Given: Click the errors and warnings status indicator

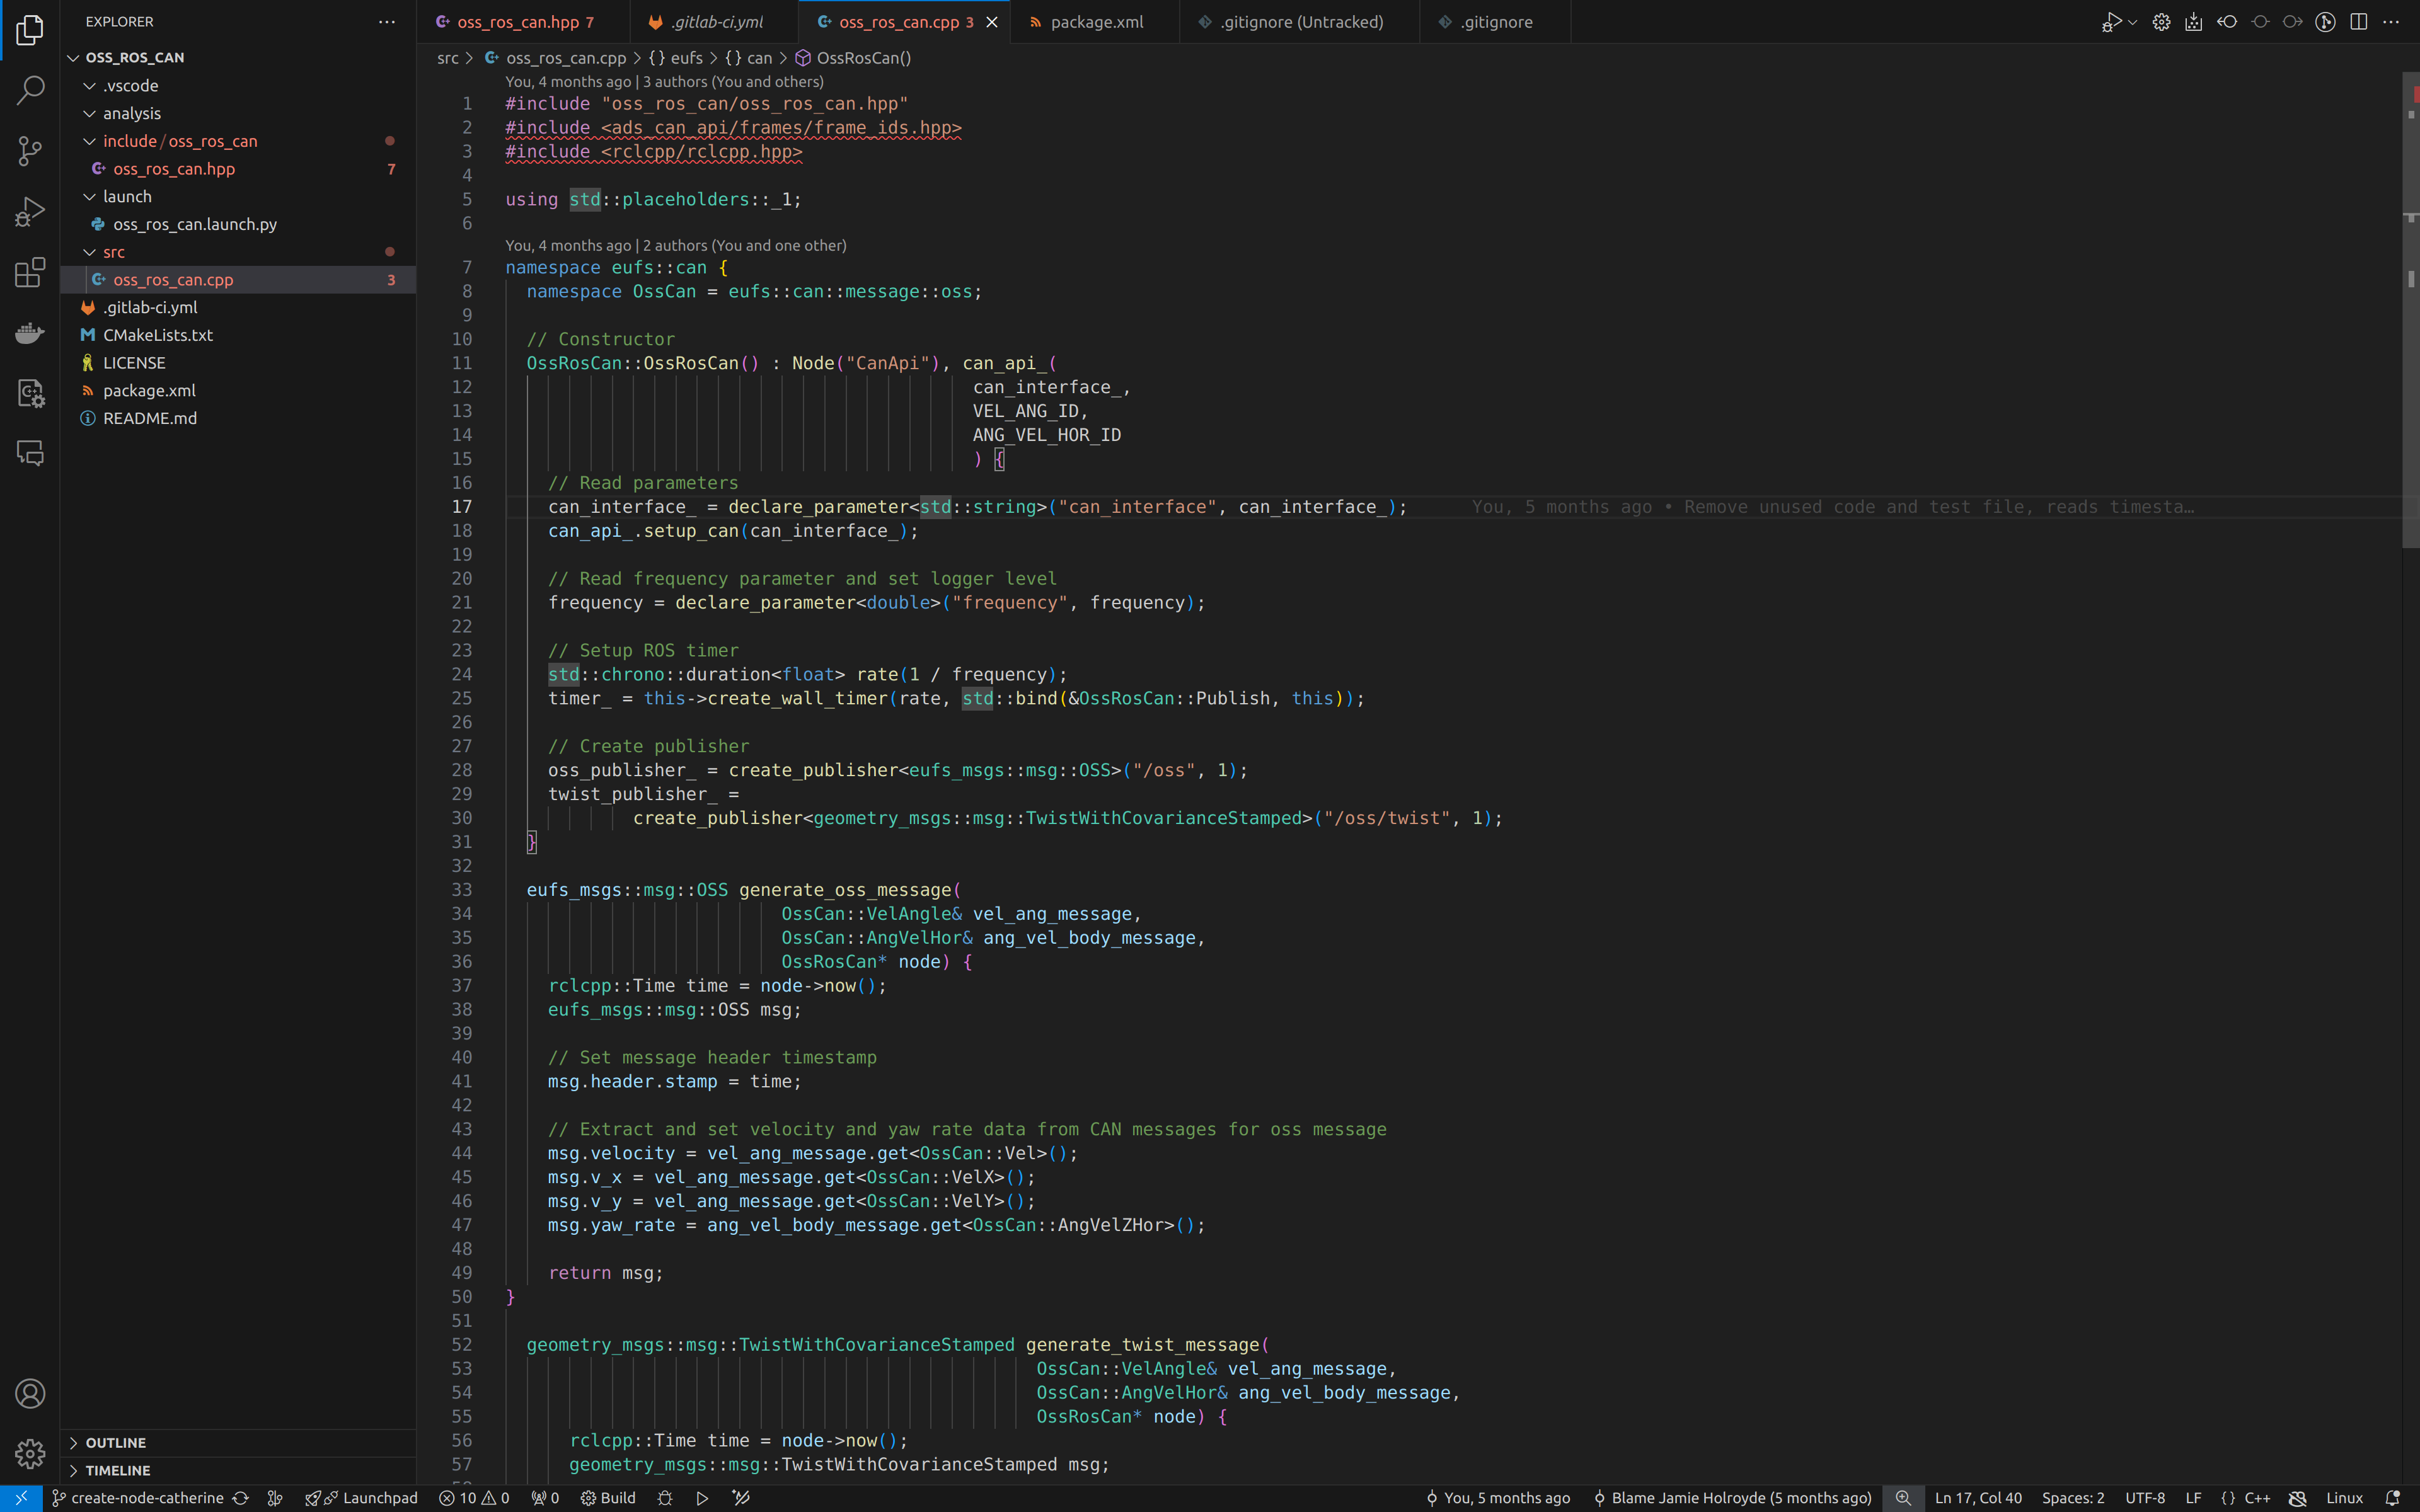Looking at the screenshot, I should 474,1497.
